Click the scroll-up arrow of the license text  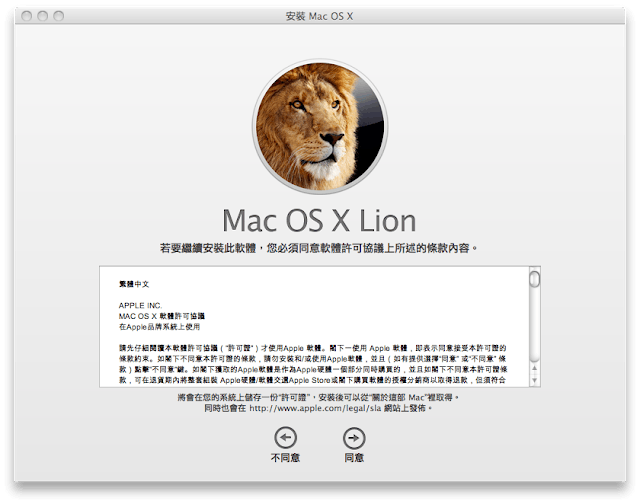534,368
